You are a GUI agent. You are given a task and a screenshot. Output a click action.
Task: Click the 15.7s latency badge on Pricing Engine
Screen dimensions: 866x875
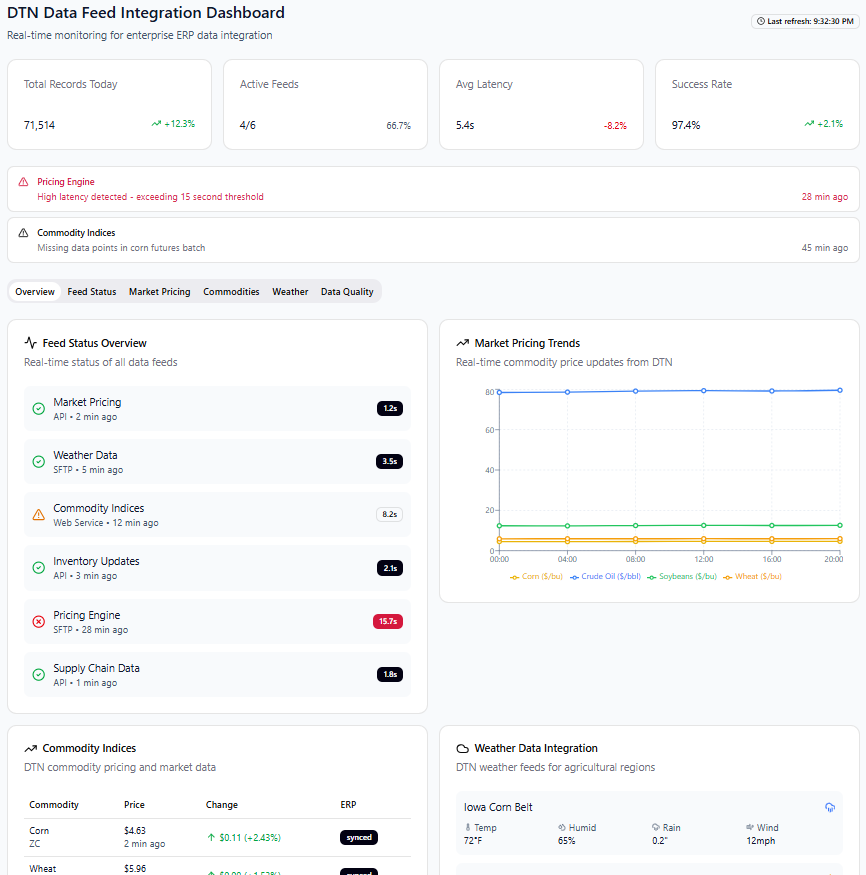click(390, 620)
